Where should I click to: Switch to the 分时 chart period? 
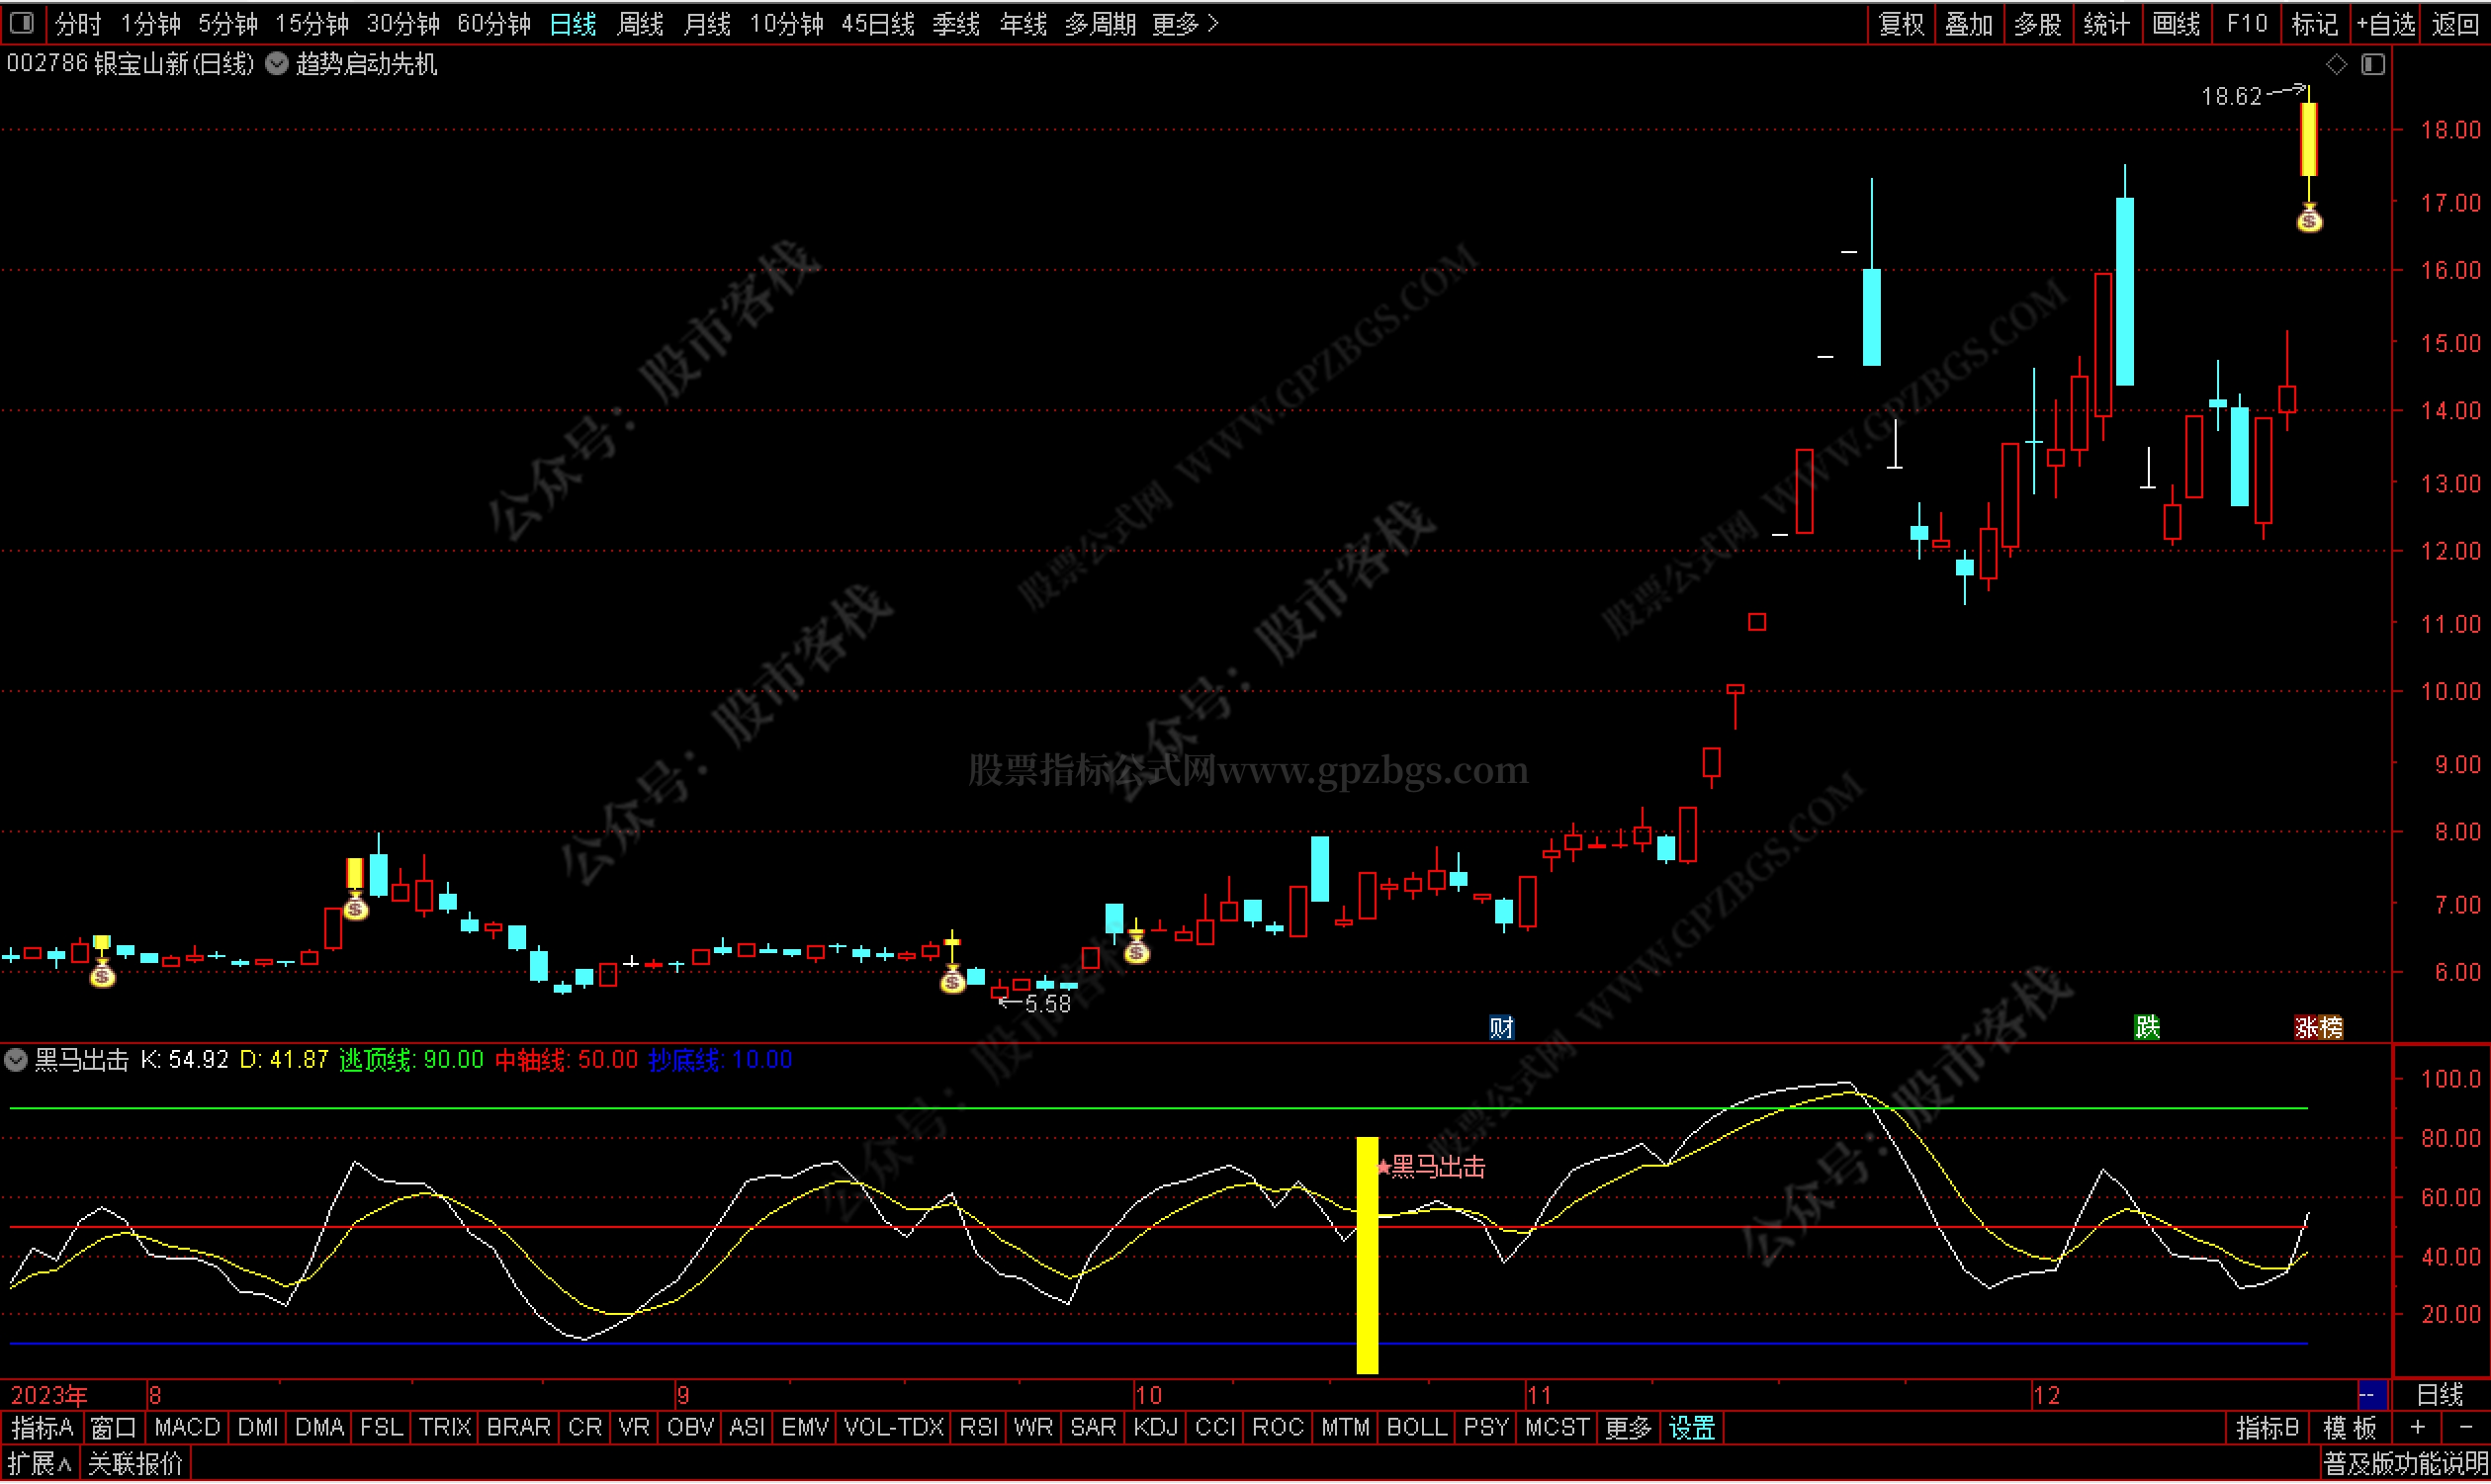point(77,23)
